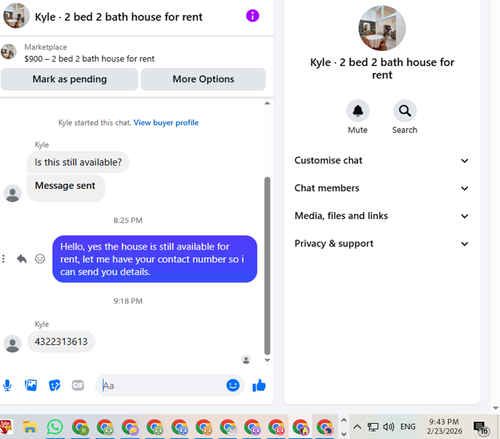This screenshot has height=439, width=500.
Task: Open network status in system tray
Action: 373,427
